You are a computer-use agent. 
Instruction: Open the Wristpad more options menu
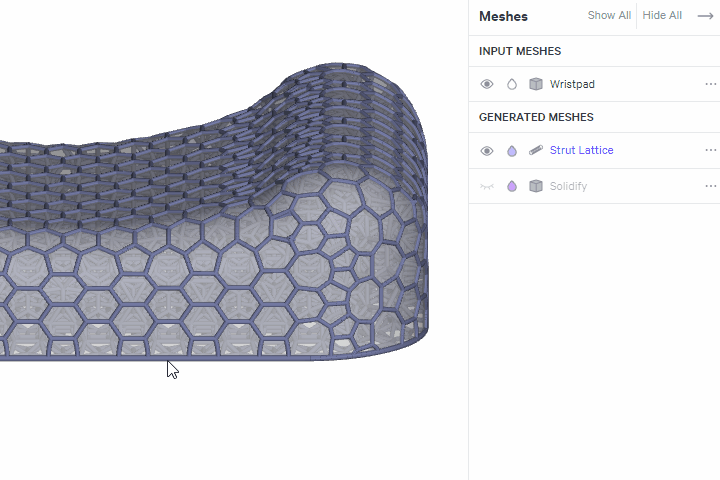[x=710, y=84]
